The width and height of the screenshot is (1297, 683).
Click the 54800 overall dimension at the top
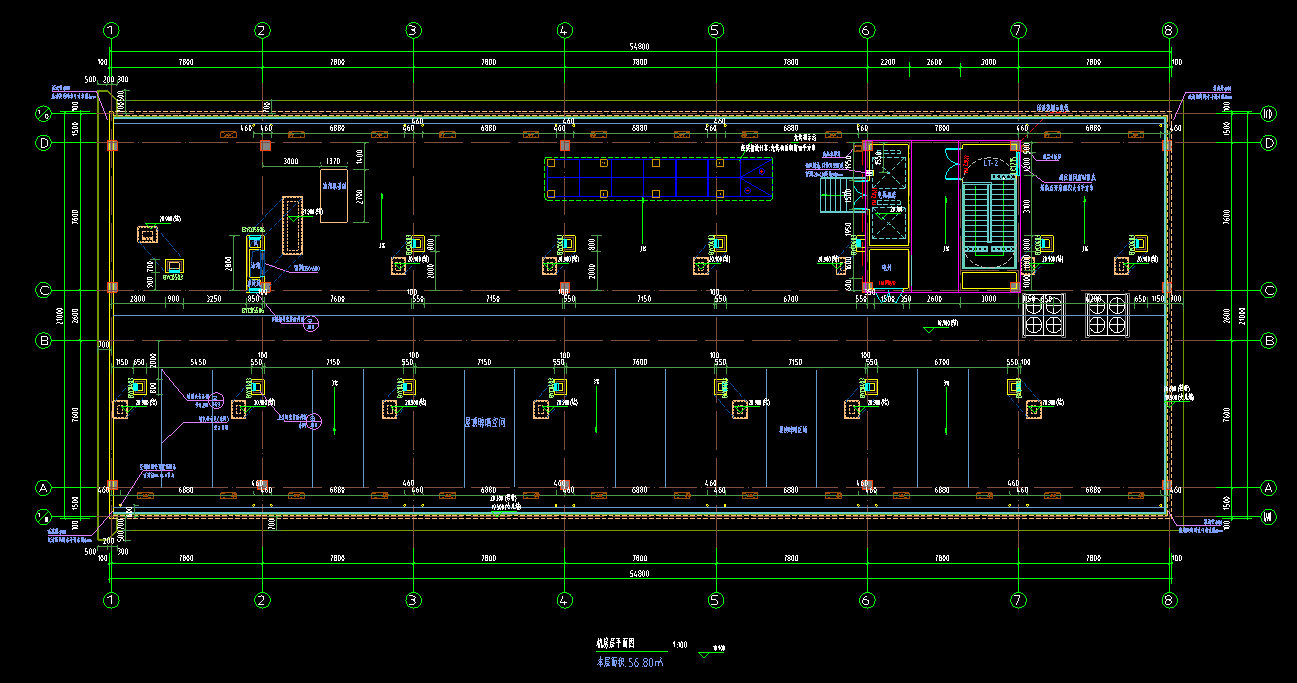638,47
